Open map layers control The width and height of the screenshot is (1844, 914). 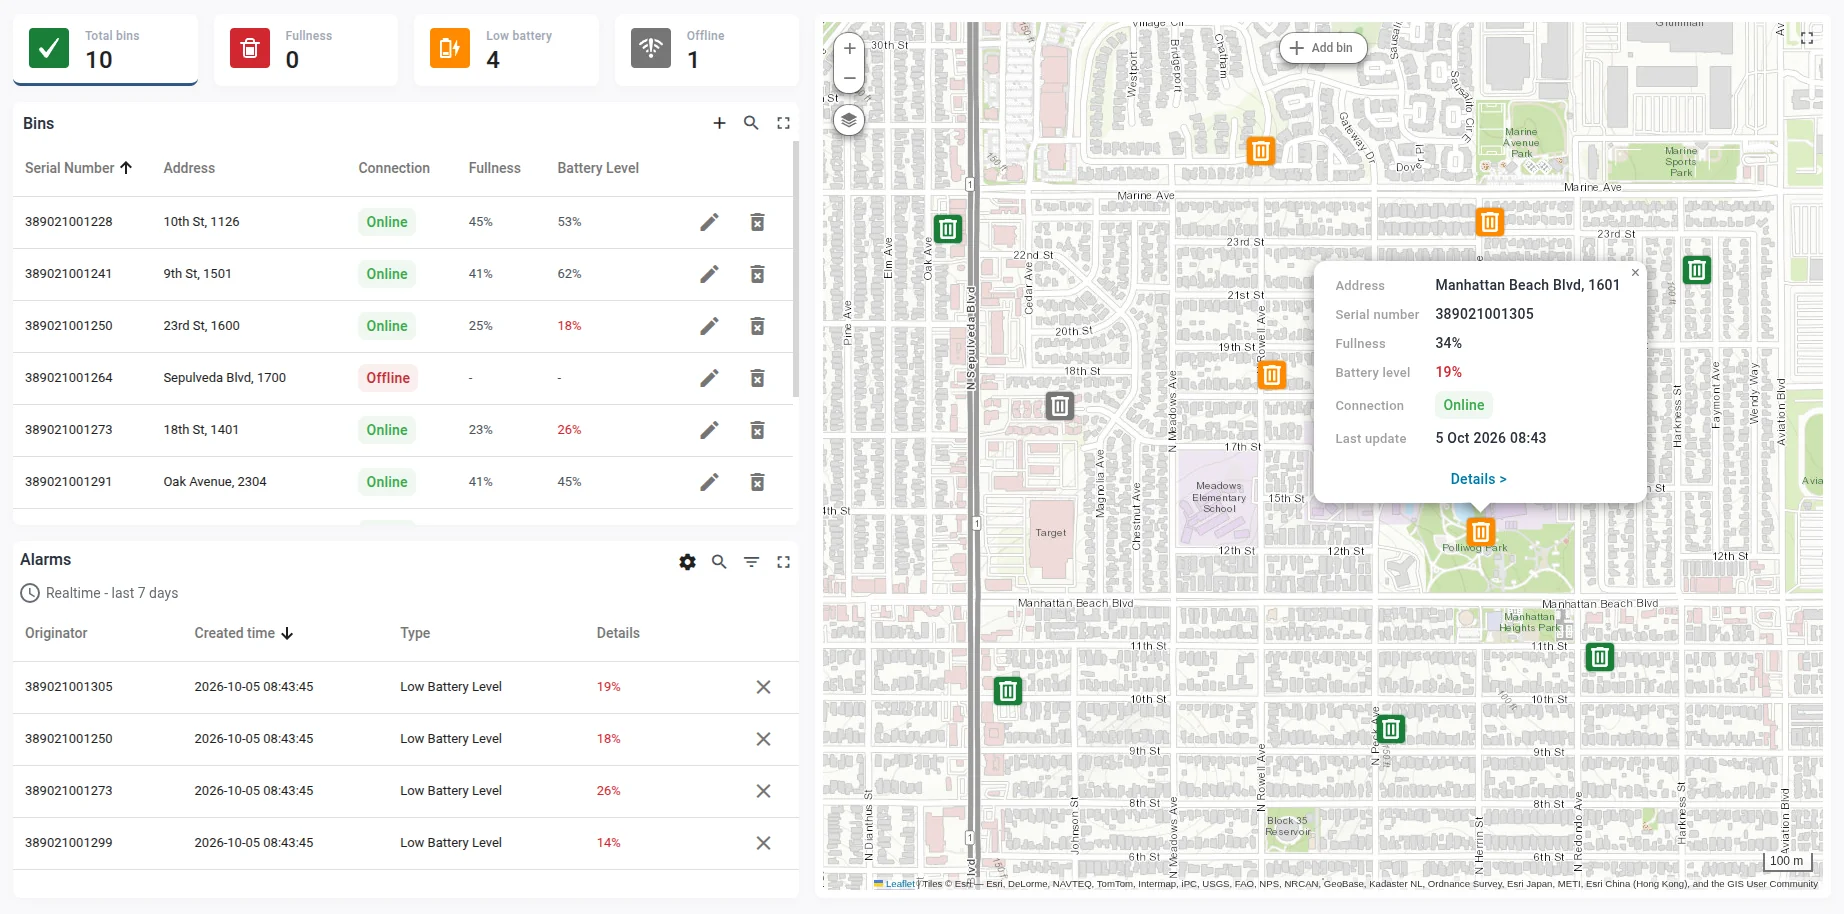(849, 120)
